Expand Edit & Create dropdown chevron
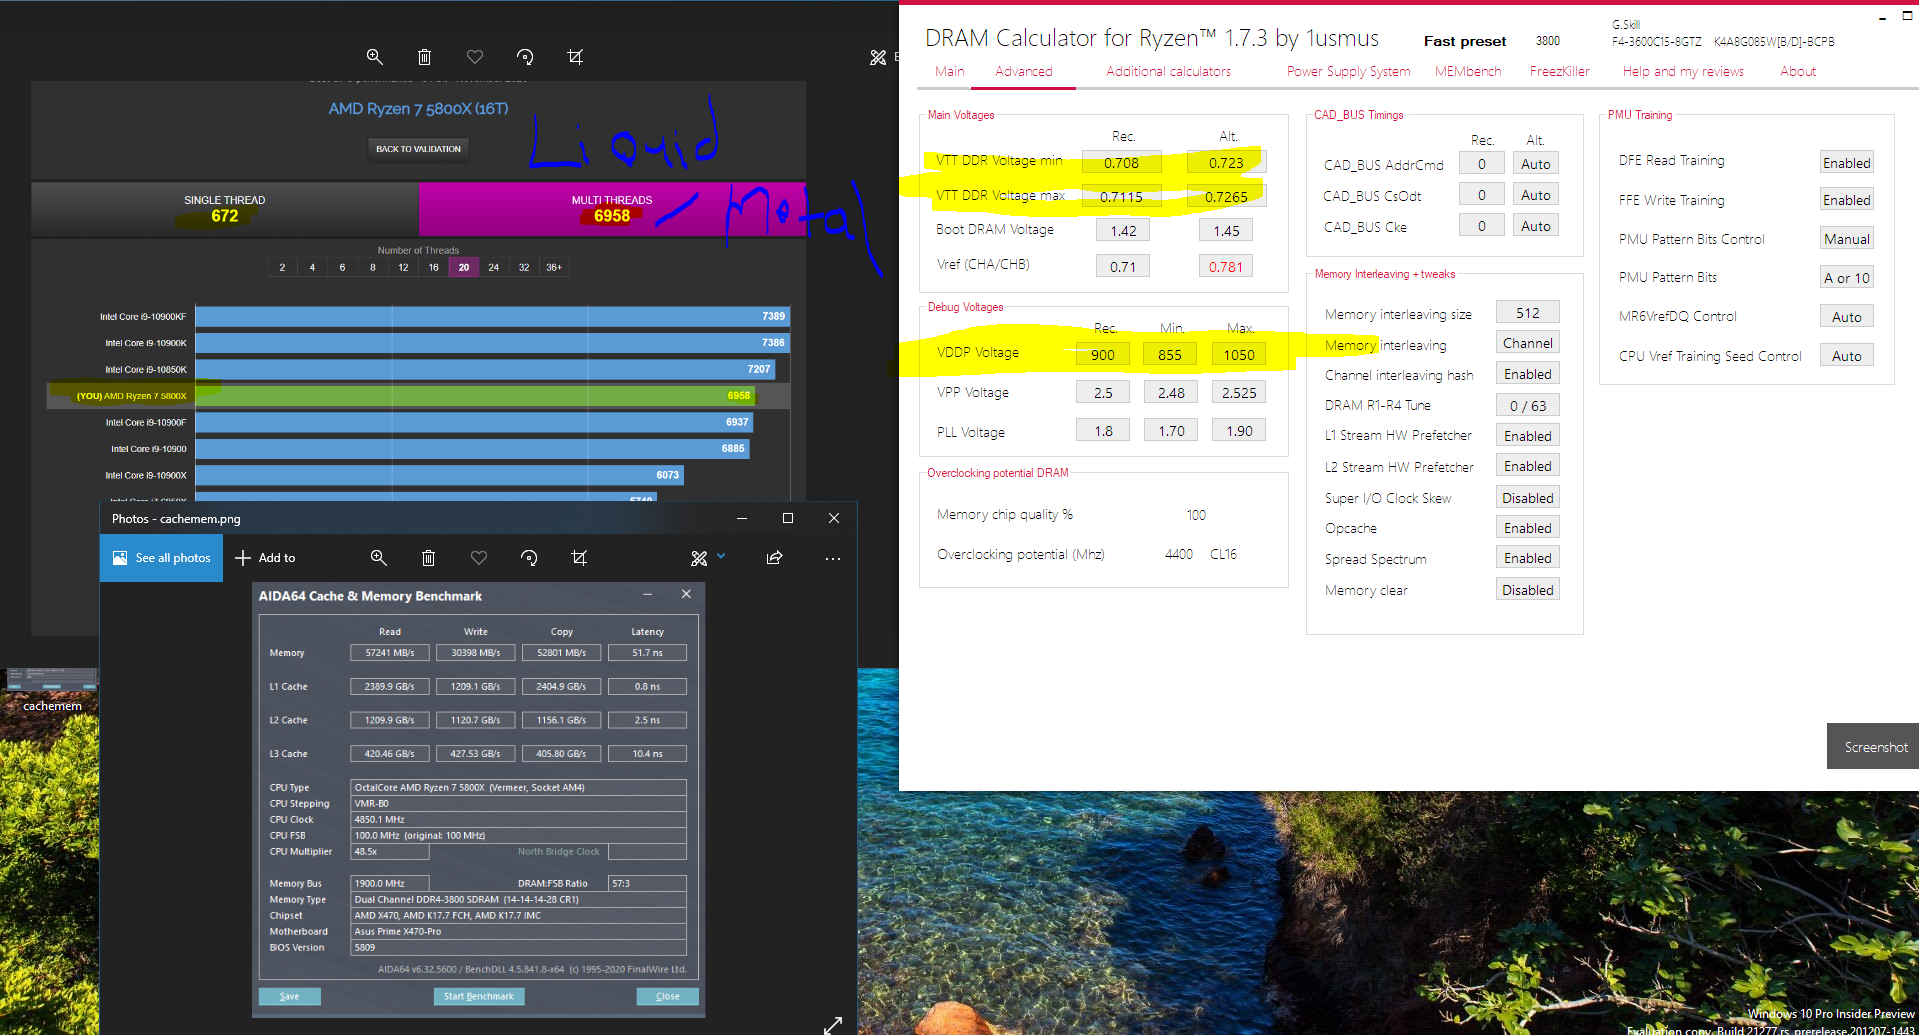The width and height of the screenshot is (1919, 1035). pyautogui.click(x=721, y=556)
